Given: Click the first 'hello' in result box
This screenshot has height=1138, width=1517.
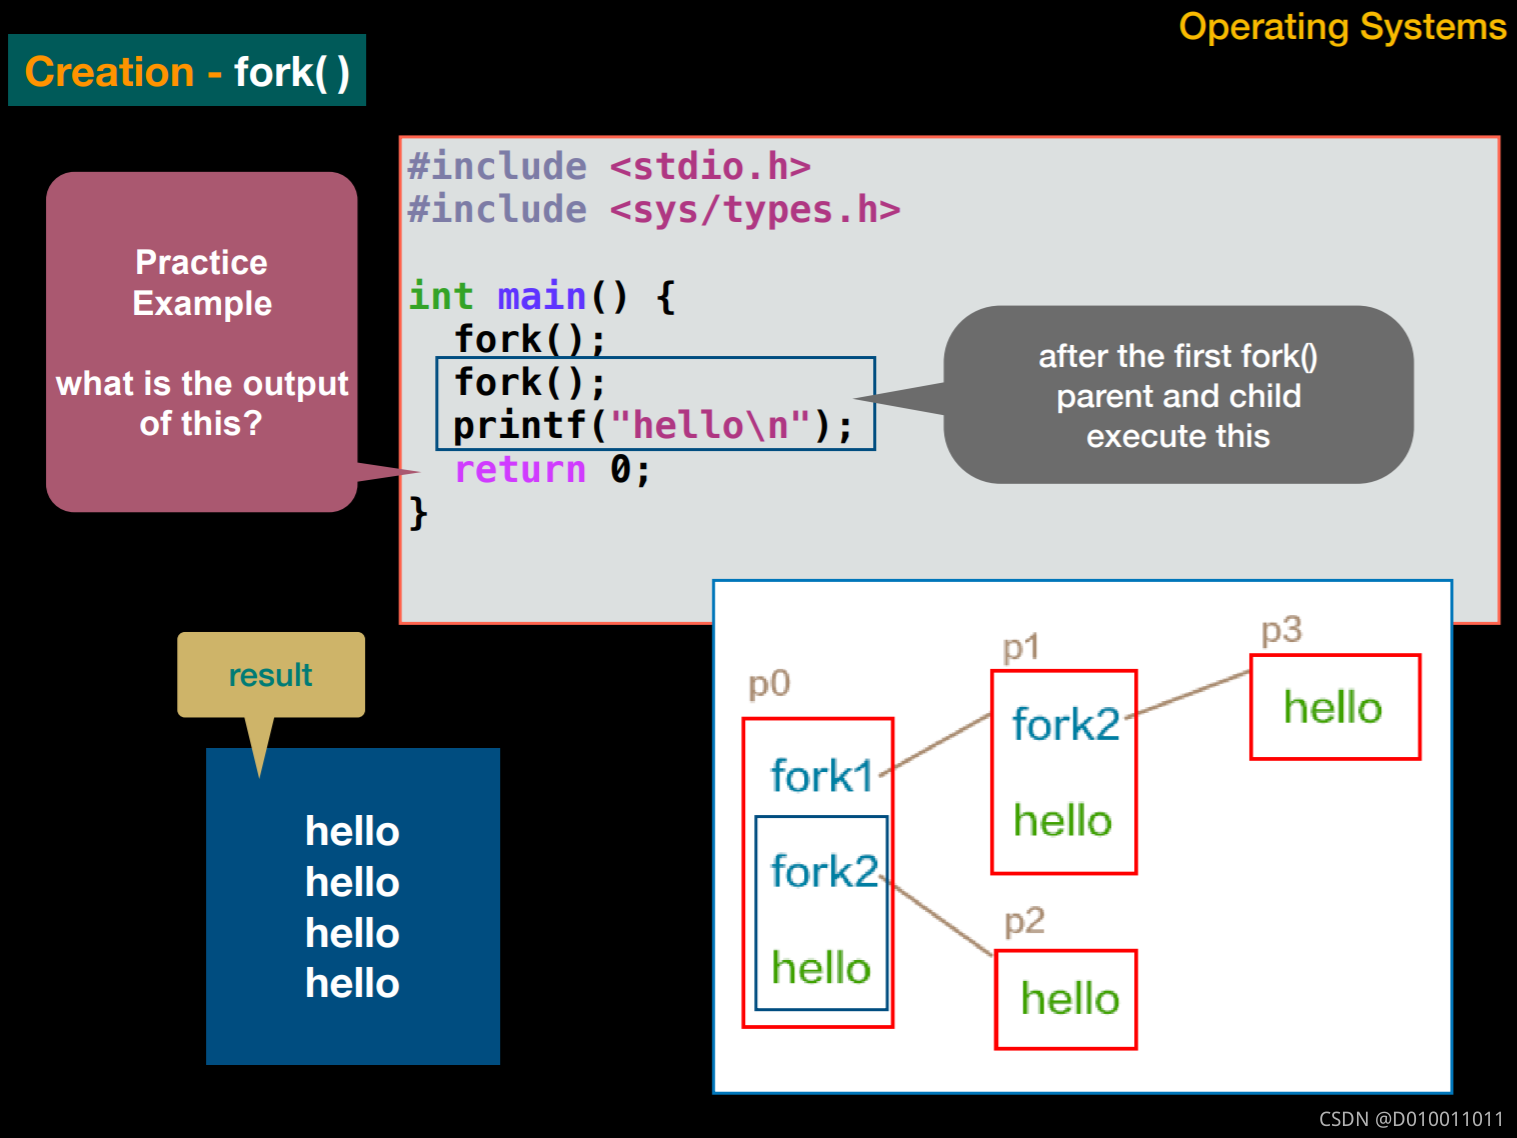Looking at the screenshot, I should click(x=352, y=831).
